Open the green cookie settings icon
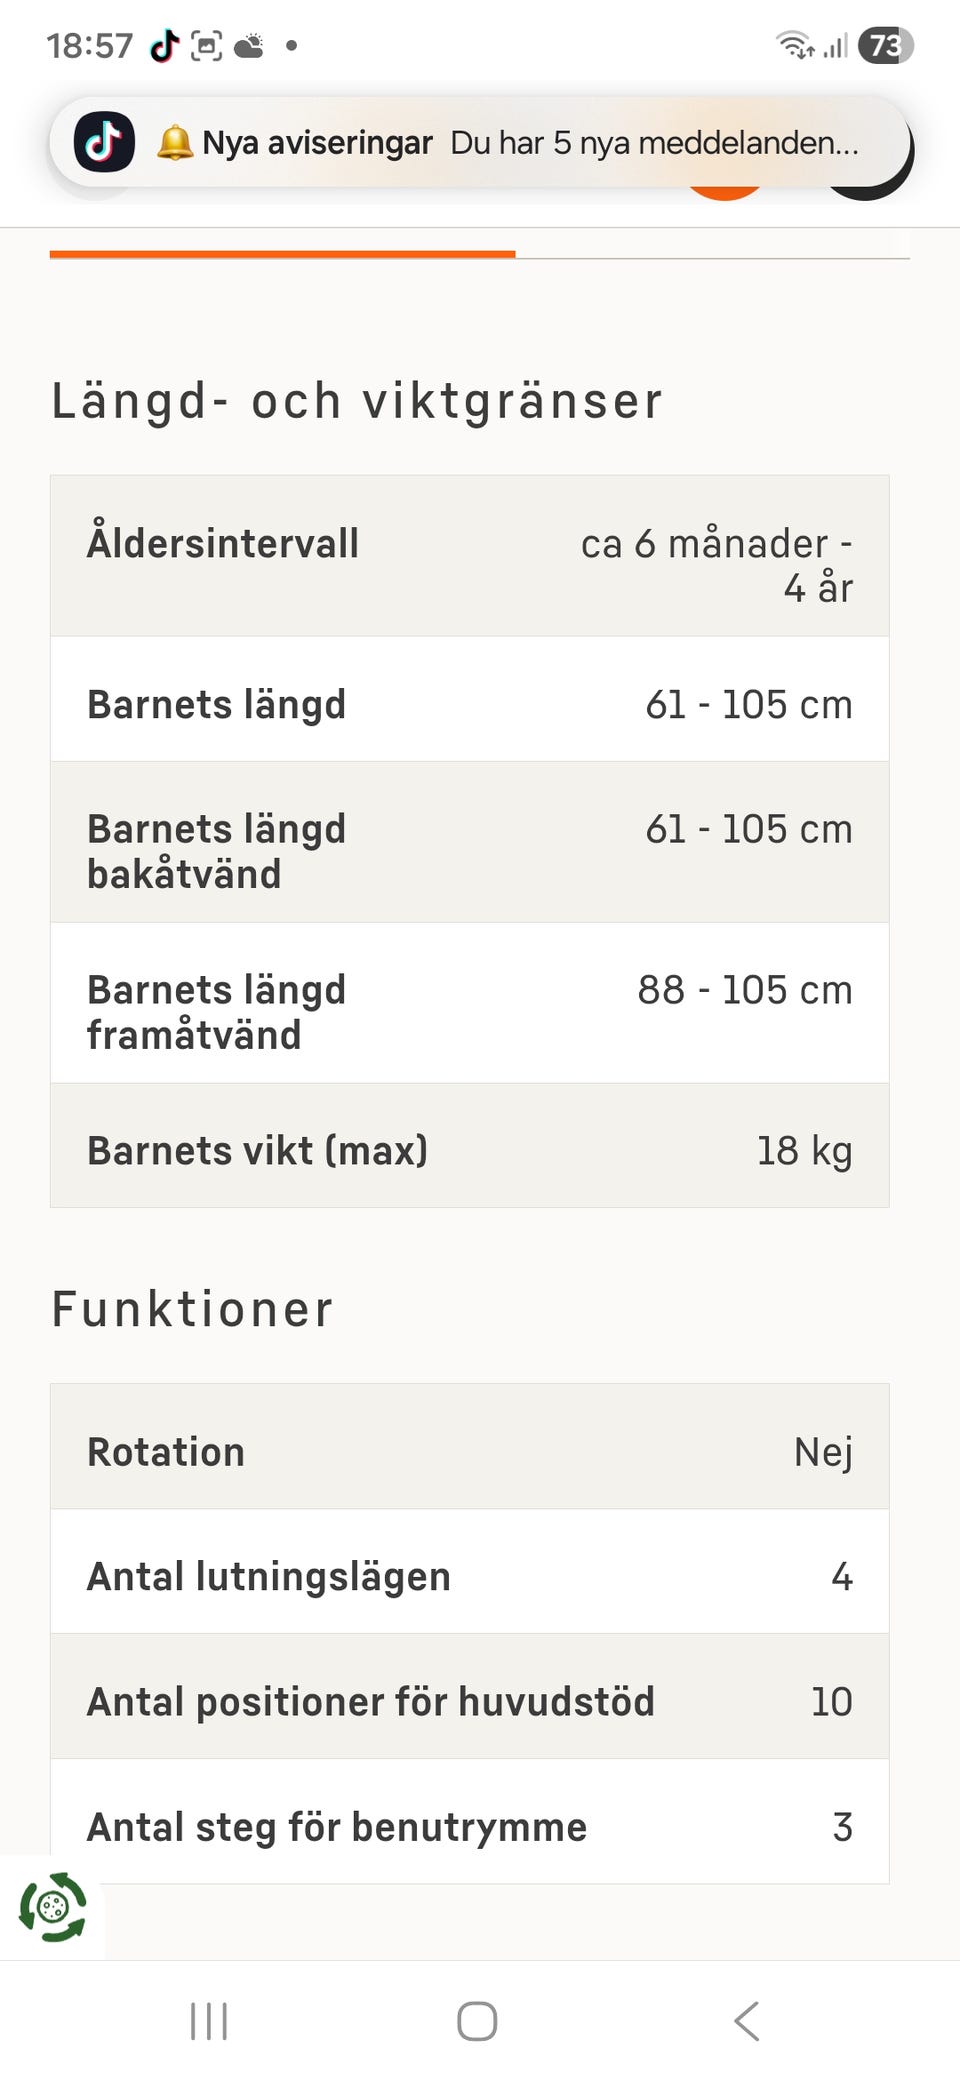The height and width of the screenshot is (2080, 960). (x=53, y=1907)
